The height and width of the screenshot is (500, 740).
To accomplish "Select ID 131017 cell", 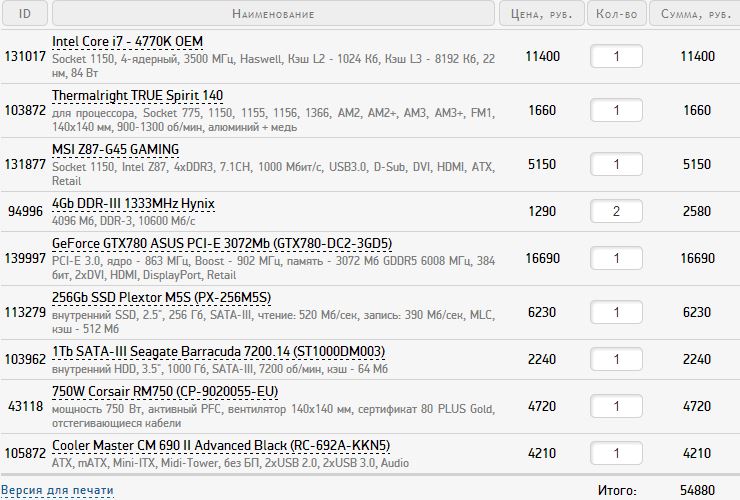I will [x=25, y=56].
